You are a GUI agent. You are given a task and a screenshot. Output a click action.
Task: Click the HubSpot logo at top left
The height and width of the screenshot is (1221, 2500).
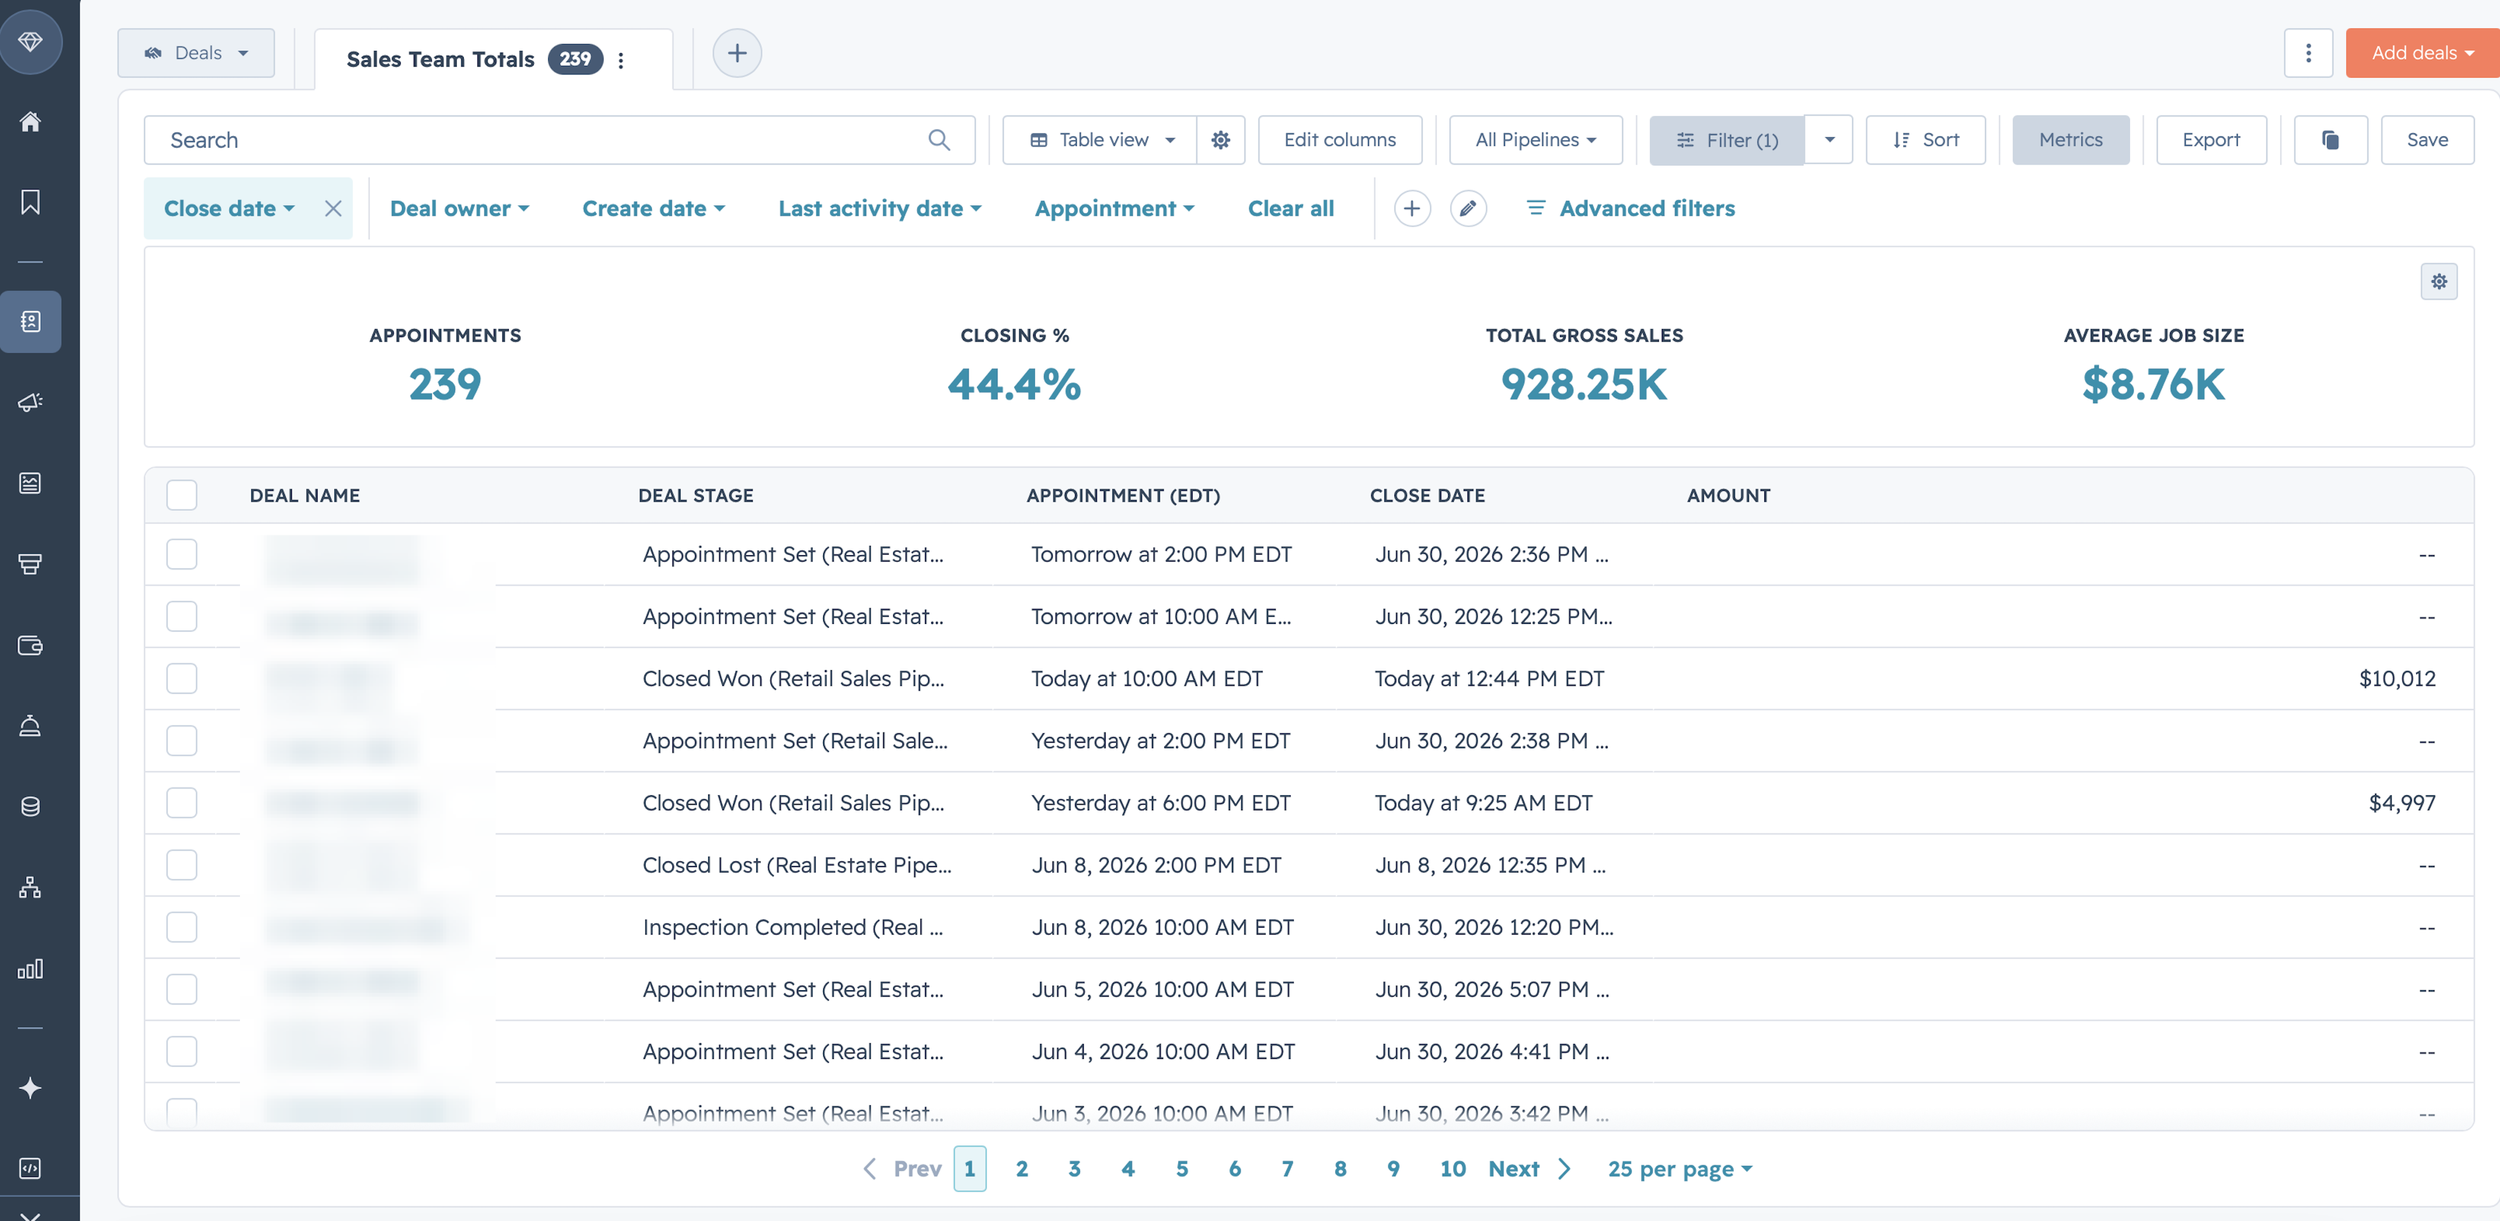30,41
